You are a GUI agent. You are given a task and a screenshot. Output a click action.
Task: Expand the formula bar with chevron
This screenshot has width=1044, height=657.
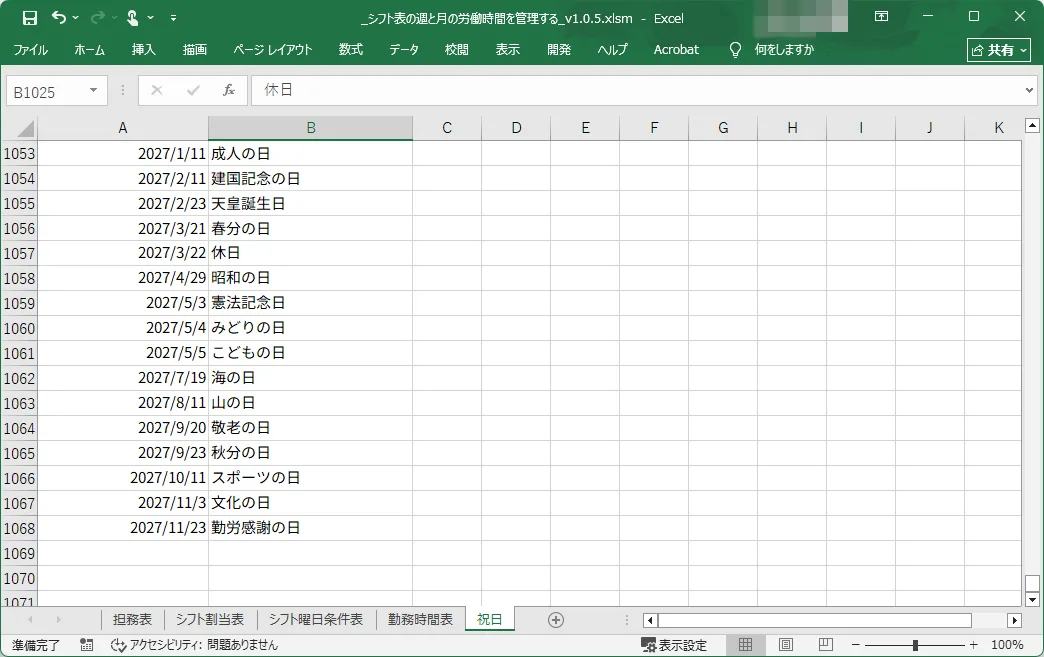(x=1030, y=90)
